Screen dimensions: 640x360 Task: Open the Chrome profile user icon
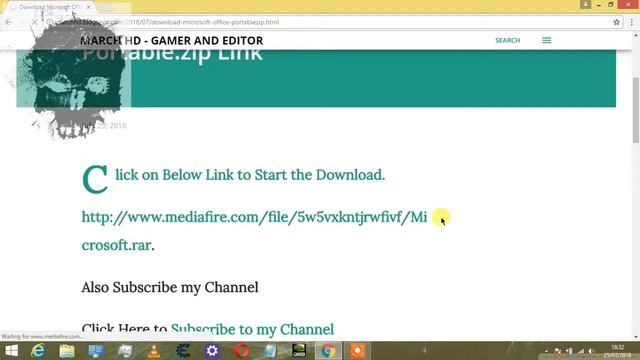pos(585,4)
